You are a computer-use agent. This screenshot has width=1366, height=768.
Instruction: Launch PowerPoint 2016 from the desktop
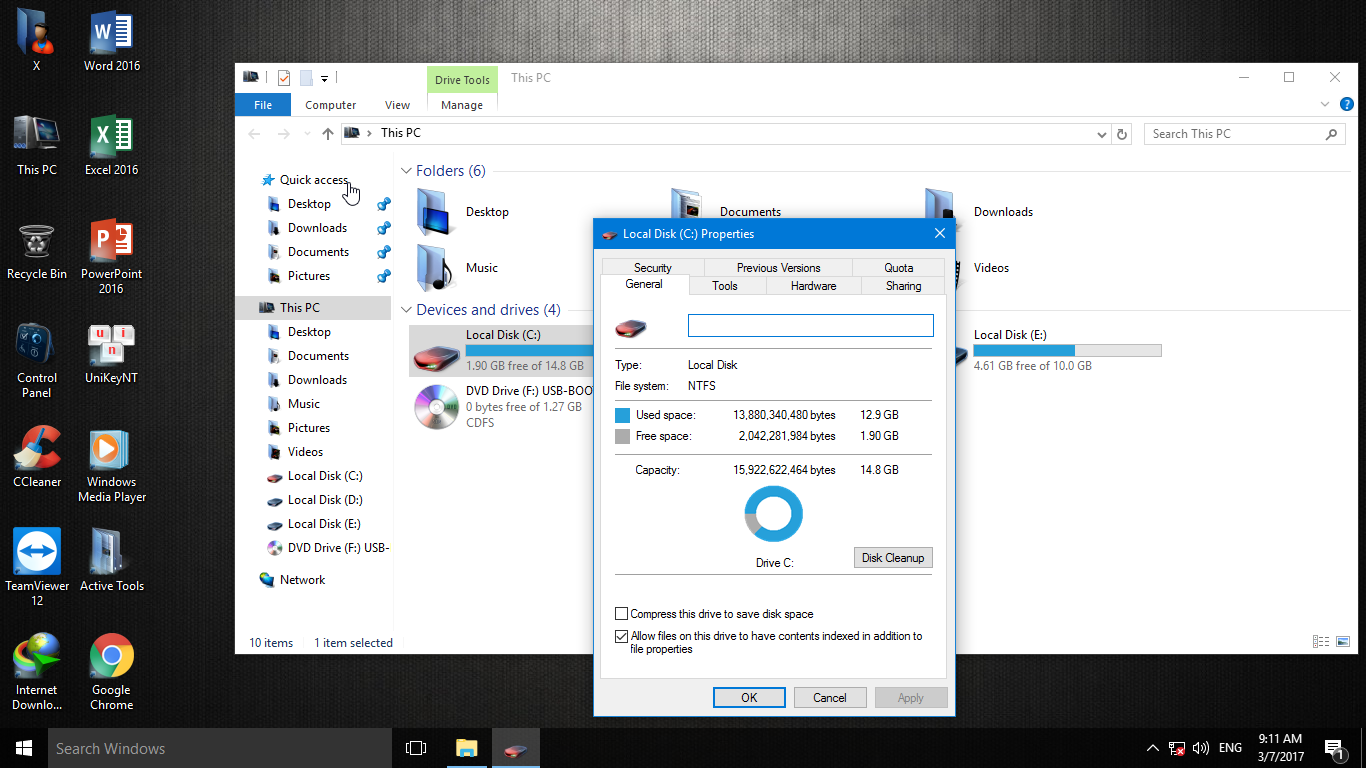pyautogui.click(x=111, y=257)
